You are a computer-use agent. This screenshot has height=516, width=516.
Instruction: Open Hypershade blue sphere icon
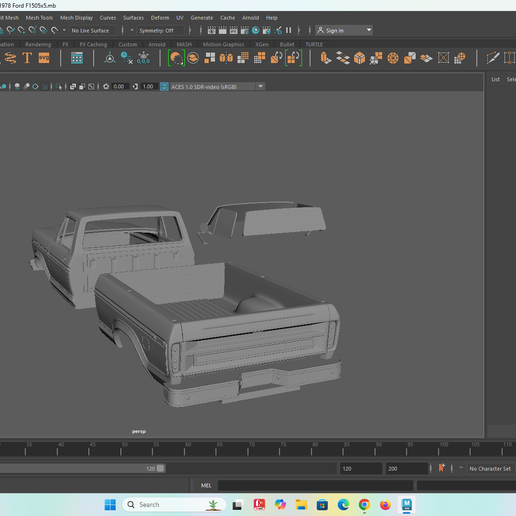256,30
